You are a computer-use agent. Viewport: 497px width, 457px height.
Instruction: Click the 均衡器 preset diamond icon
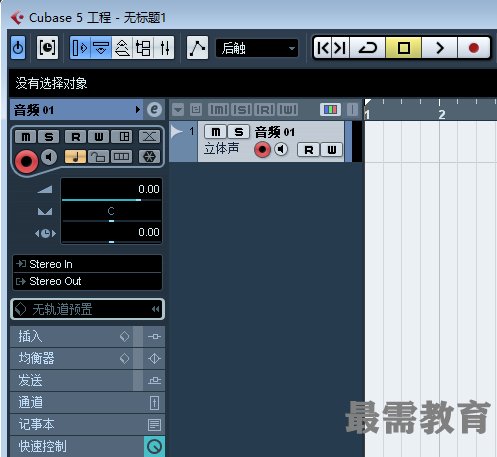click(x=124, y=358)
